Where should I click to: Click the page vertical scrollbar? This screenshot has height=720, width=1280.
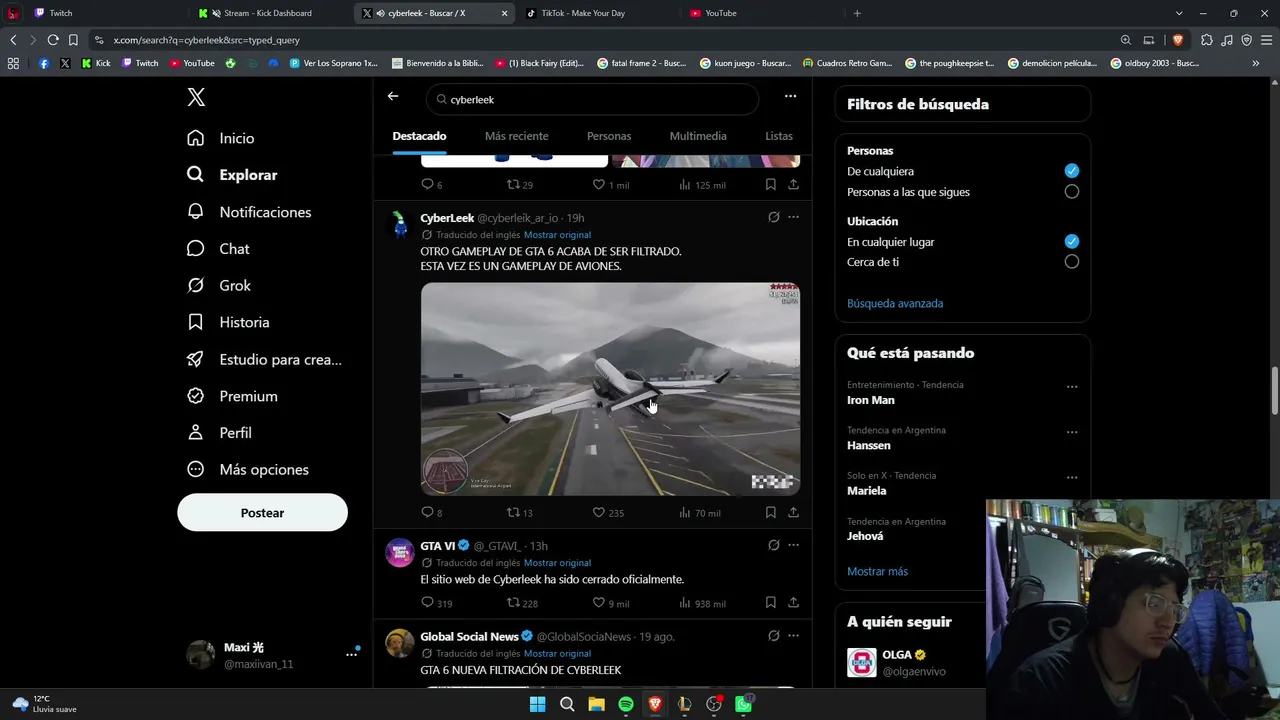(x=1274, y=390)
